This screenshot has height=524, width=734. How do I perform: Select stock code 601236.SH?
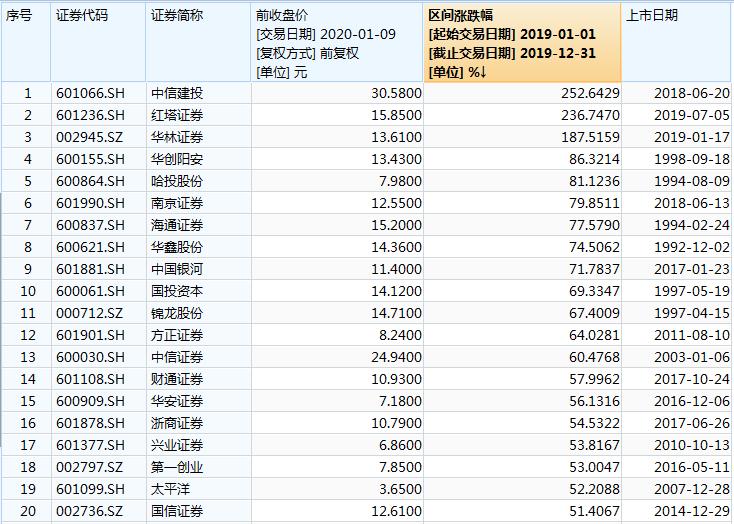(91, 115)
